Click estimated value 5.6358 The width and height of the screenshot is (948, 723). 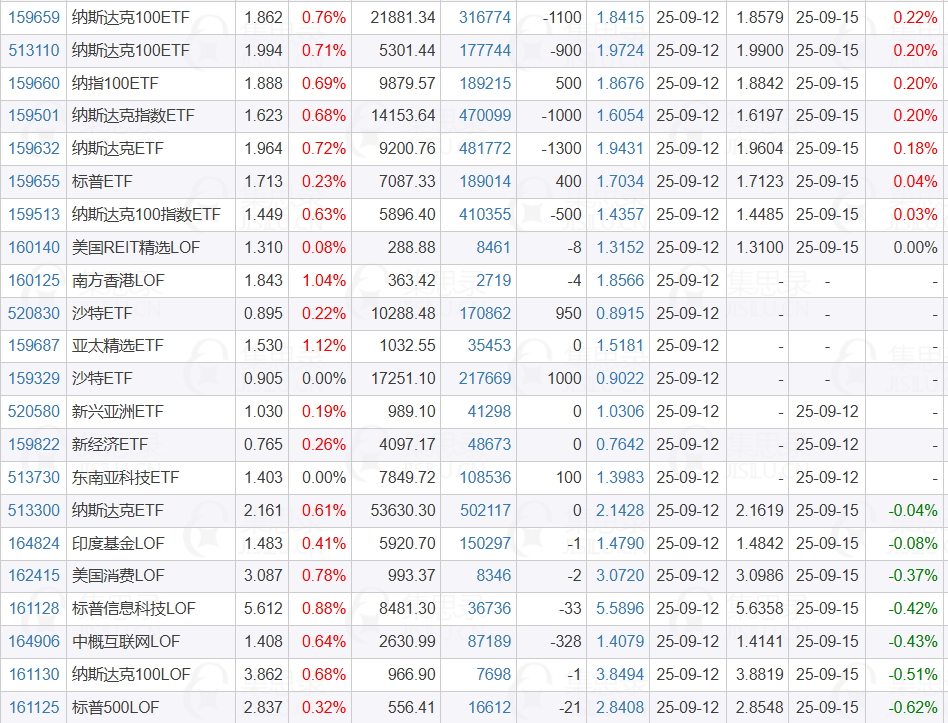pos(759,609)
